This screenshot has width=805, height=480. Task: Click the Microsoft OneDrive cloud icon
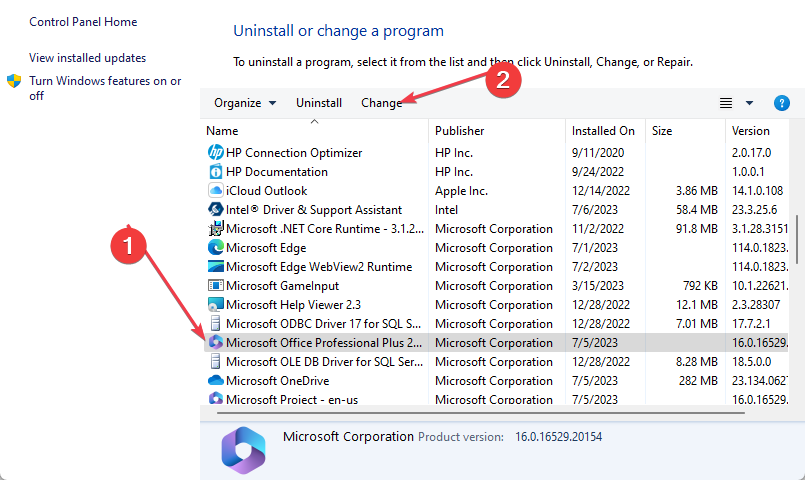coord(216,380)
